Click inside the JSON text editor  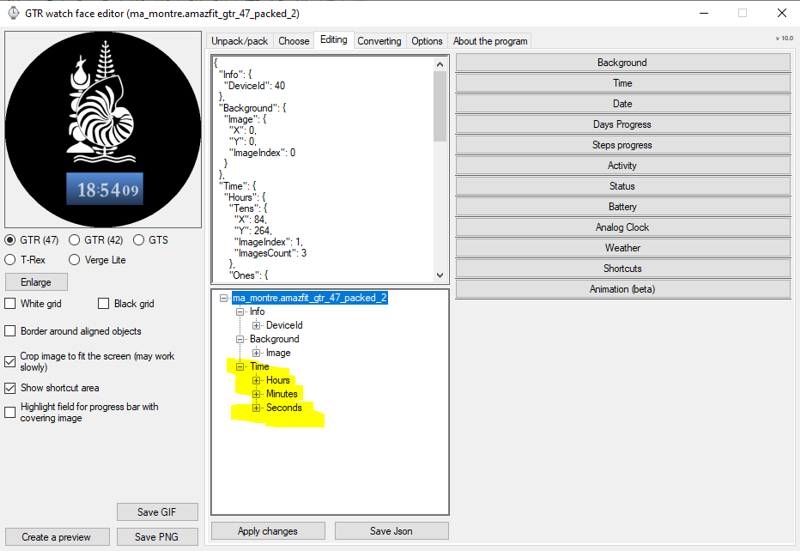click(x=323, y=170)
